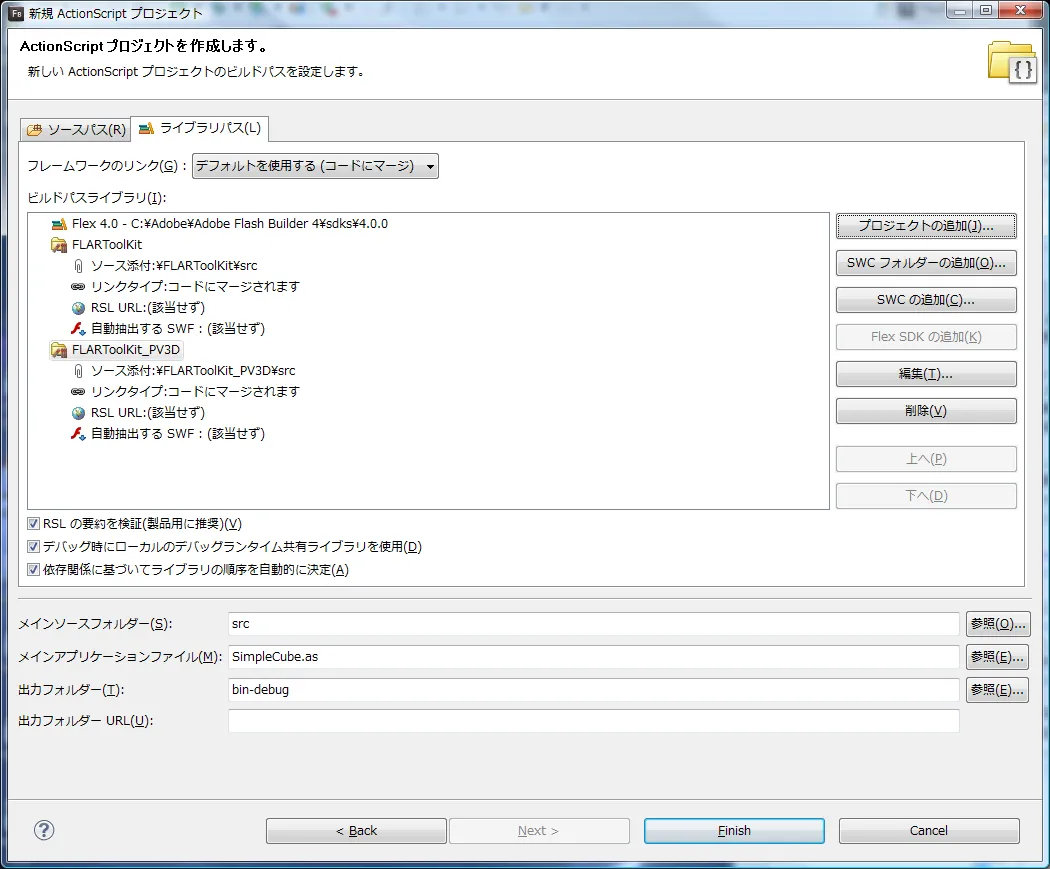Viewport: 1050px width, 869px height.
Task: Toggle RSL の要約を検証 checkbox
Action: click(x=33, y=524)
